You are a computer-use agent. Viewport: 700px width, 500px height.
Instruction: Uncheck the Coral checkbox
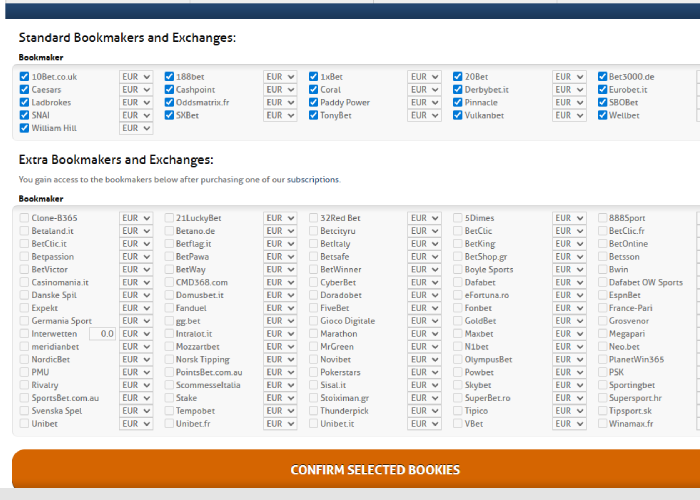click(313, 90)
